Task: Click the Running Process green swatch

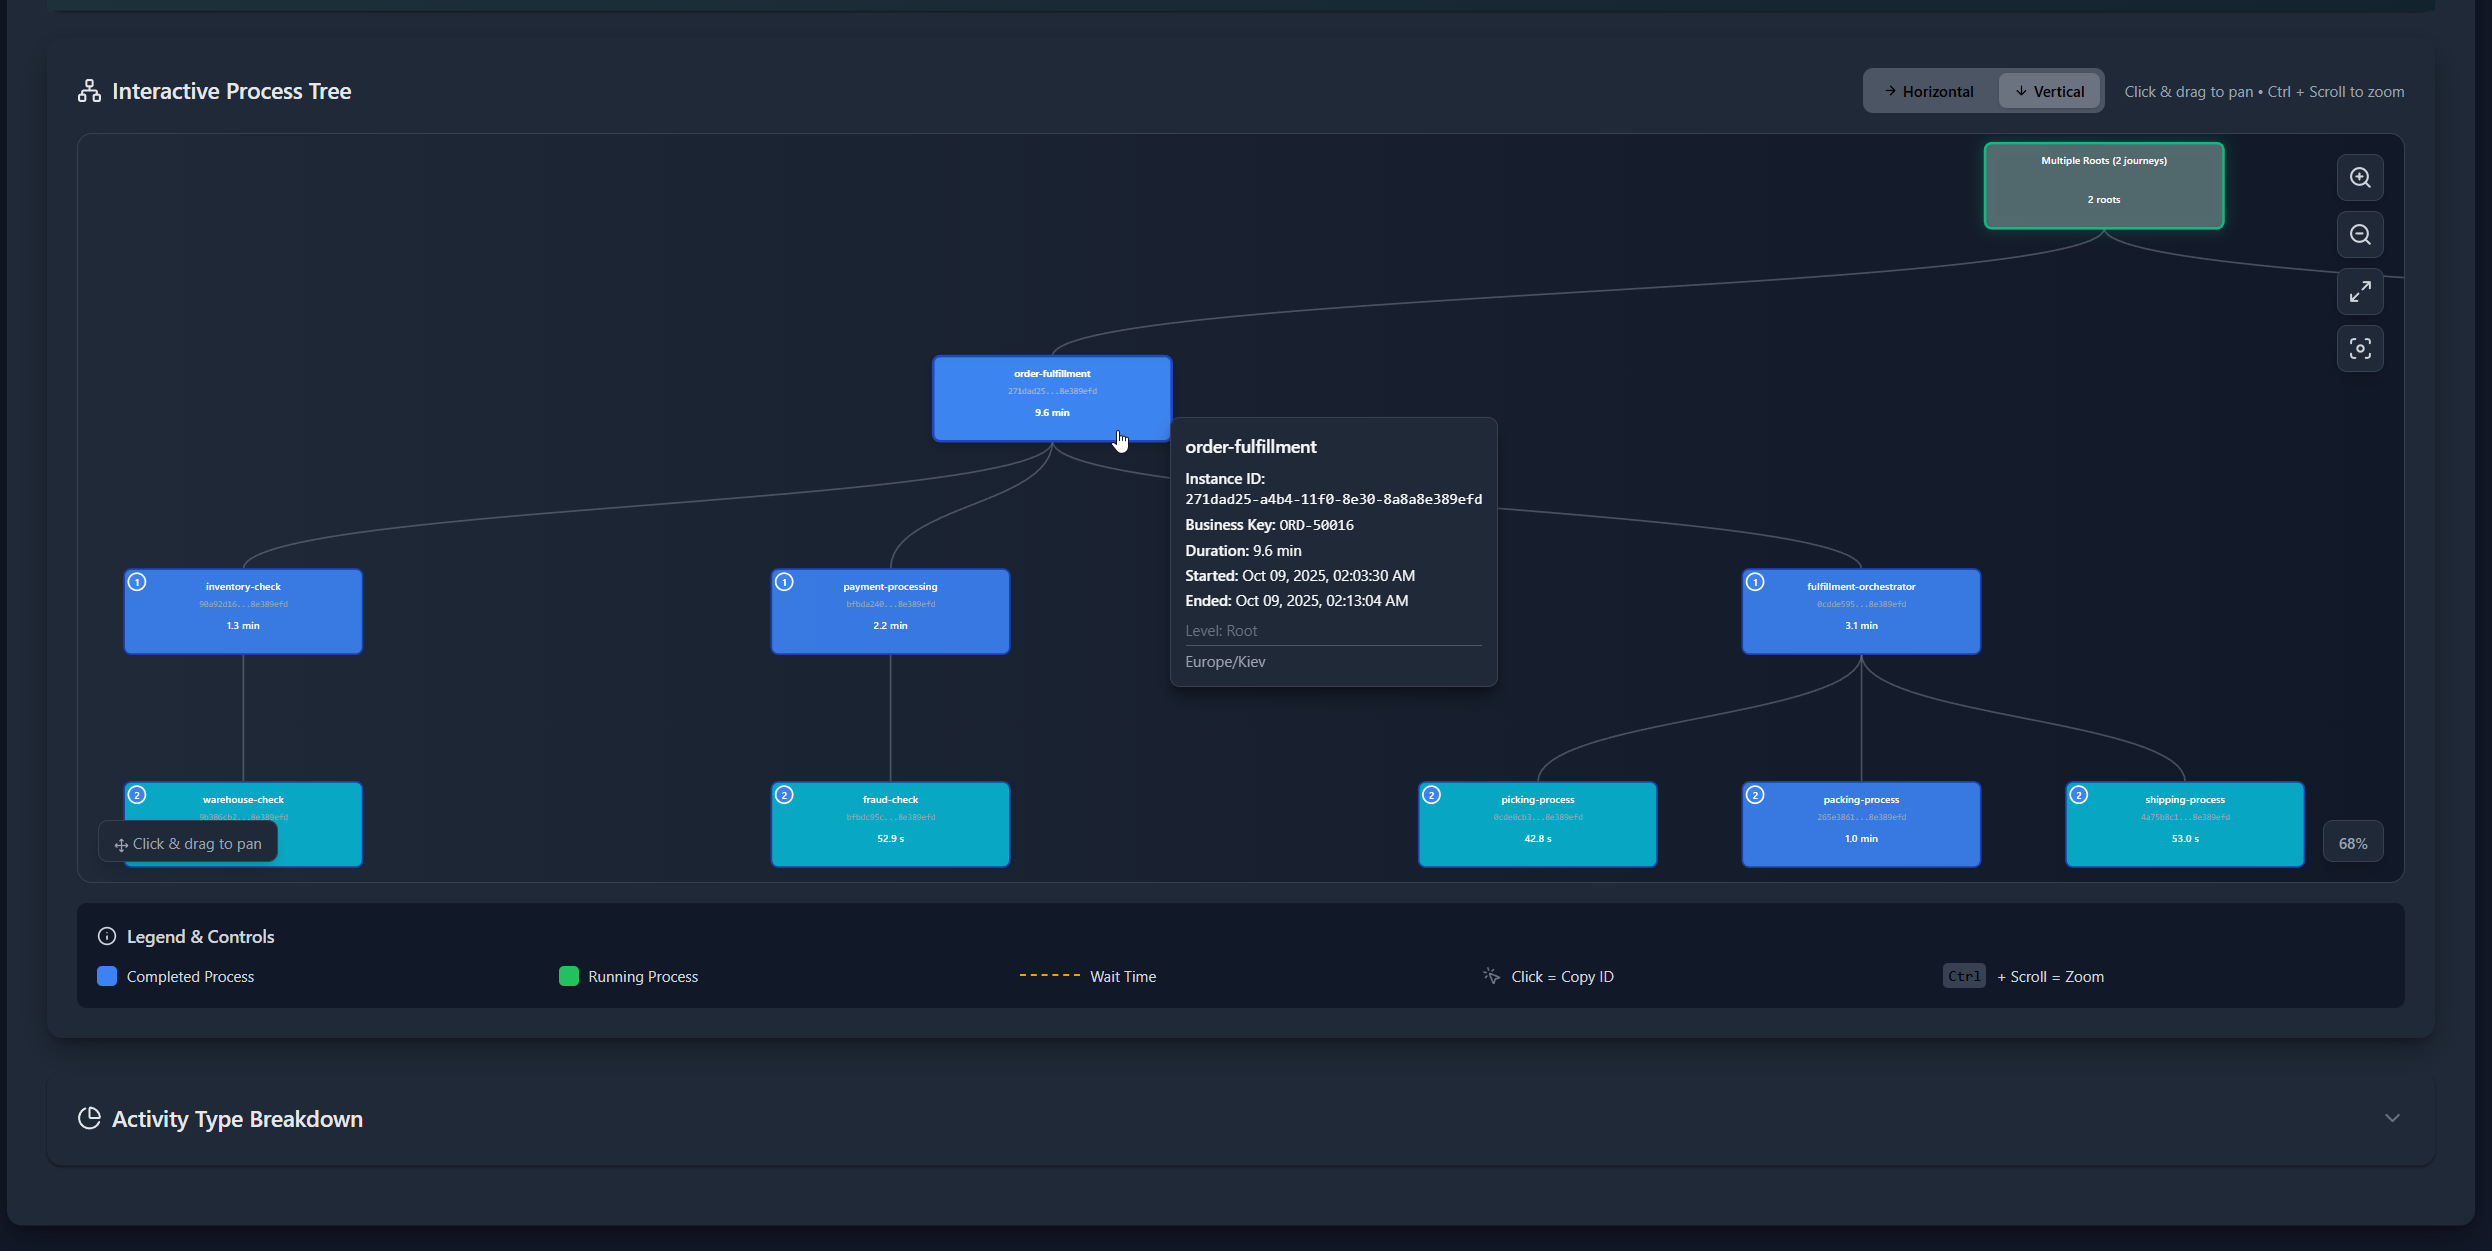Action: pyautogui.click(x=569, y=976)
